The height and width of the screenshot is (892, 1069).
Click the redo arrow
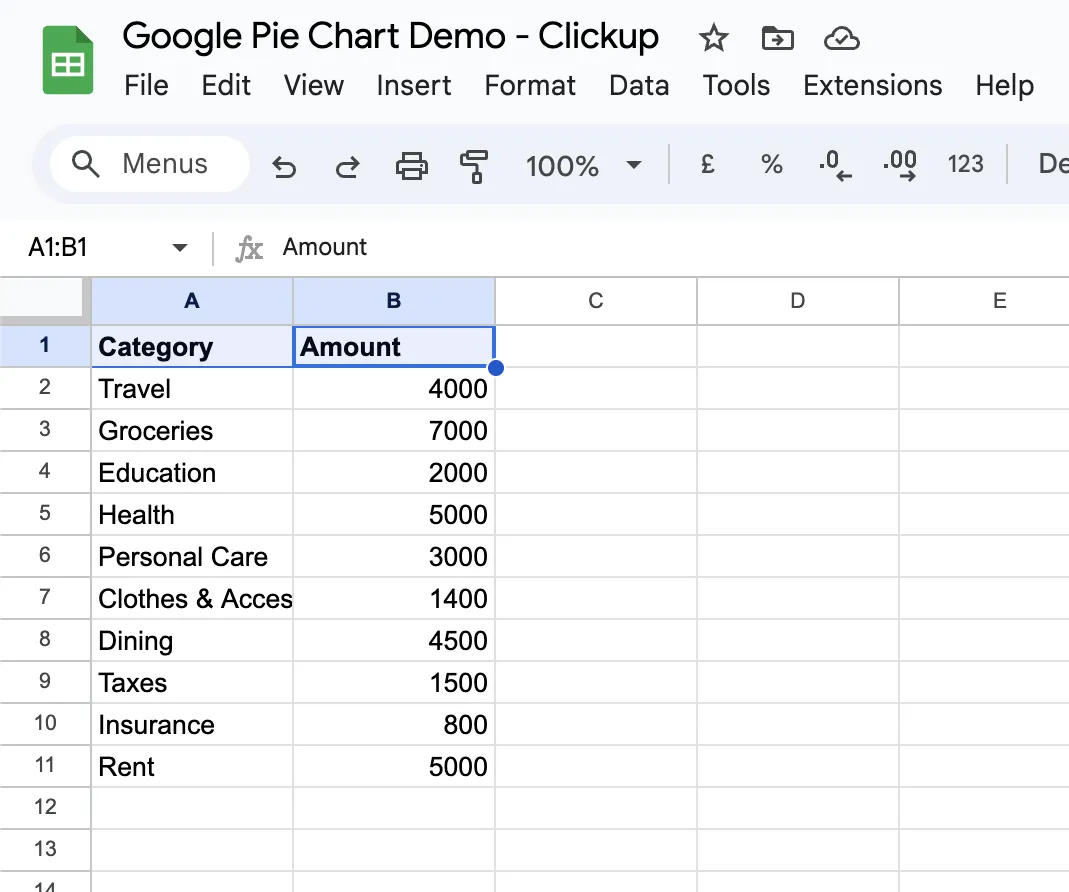[348, 166]
